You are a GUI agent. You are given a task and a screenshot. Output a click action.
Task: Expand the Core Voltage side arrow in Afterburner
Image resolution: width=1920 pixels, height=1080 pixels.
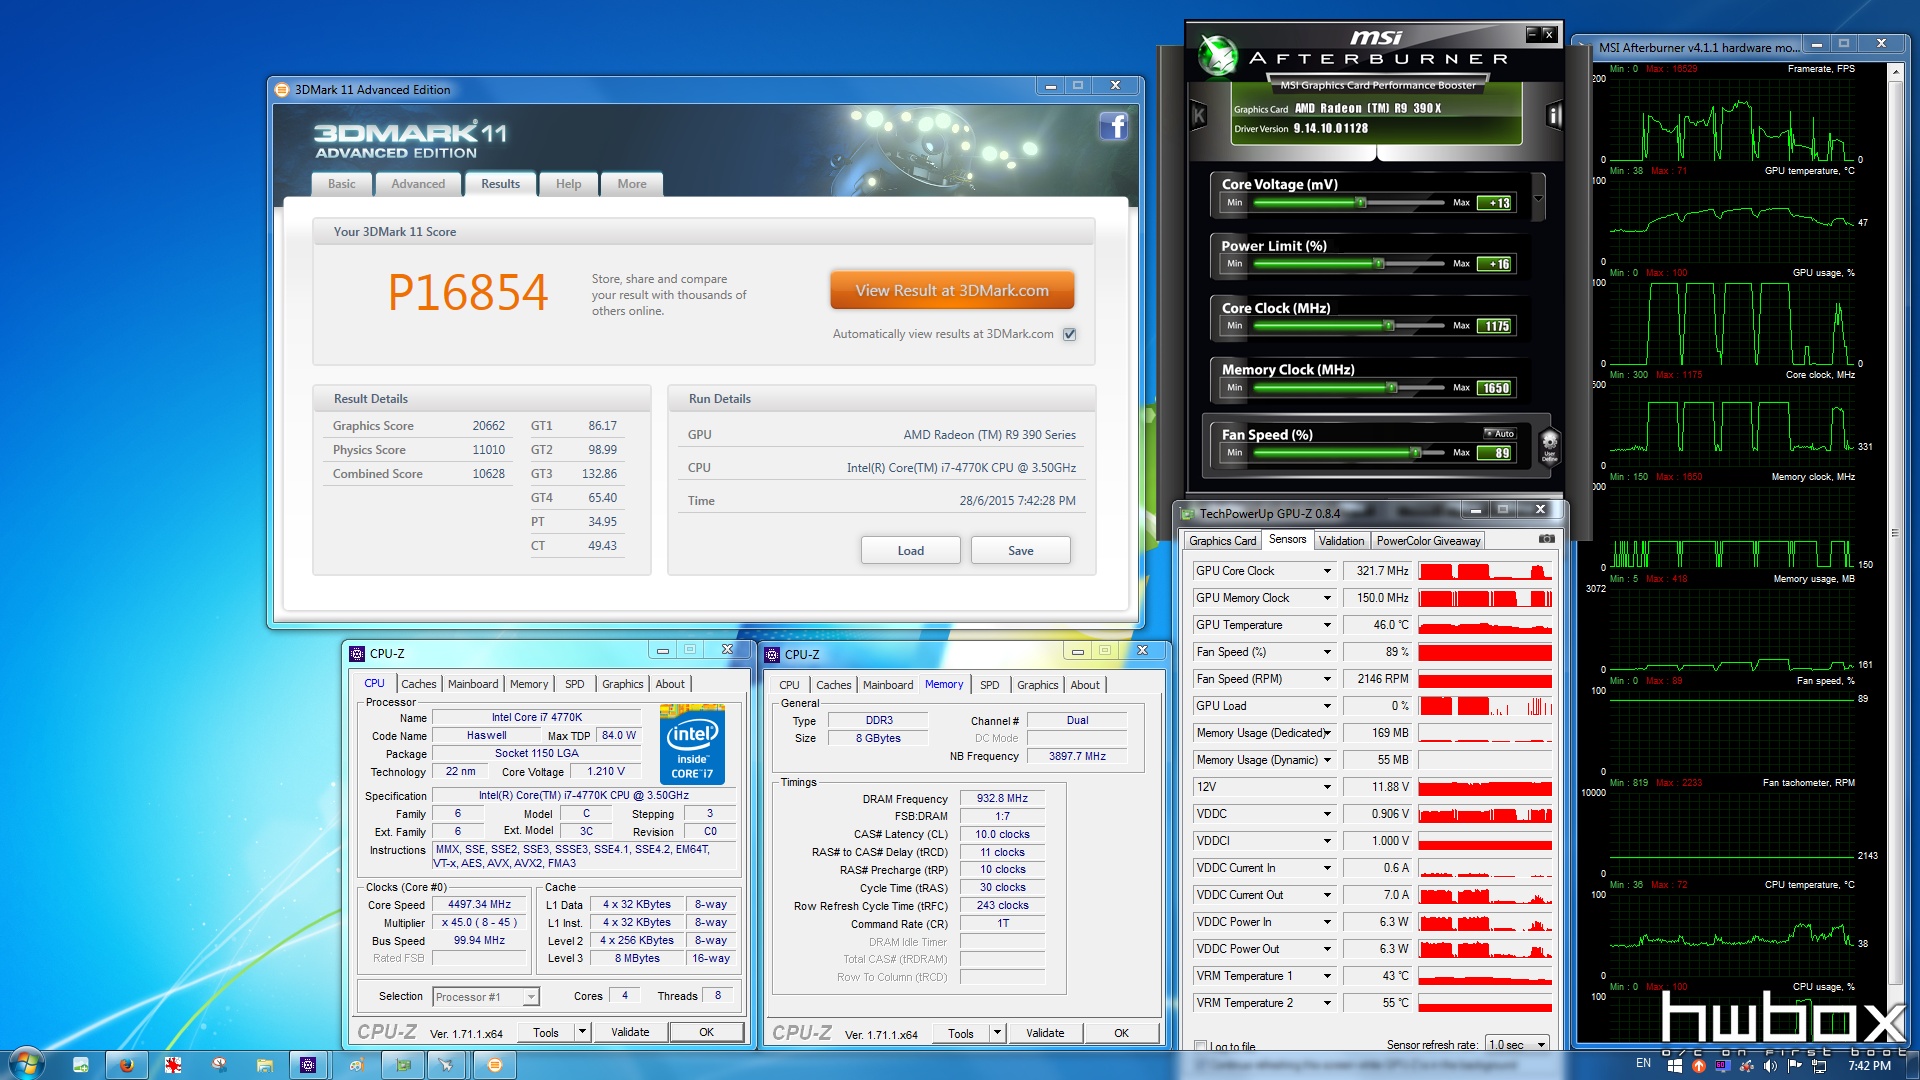click(1538, 198)
